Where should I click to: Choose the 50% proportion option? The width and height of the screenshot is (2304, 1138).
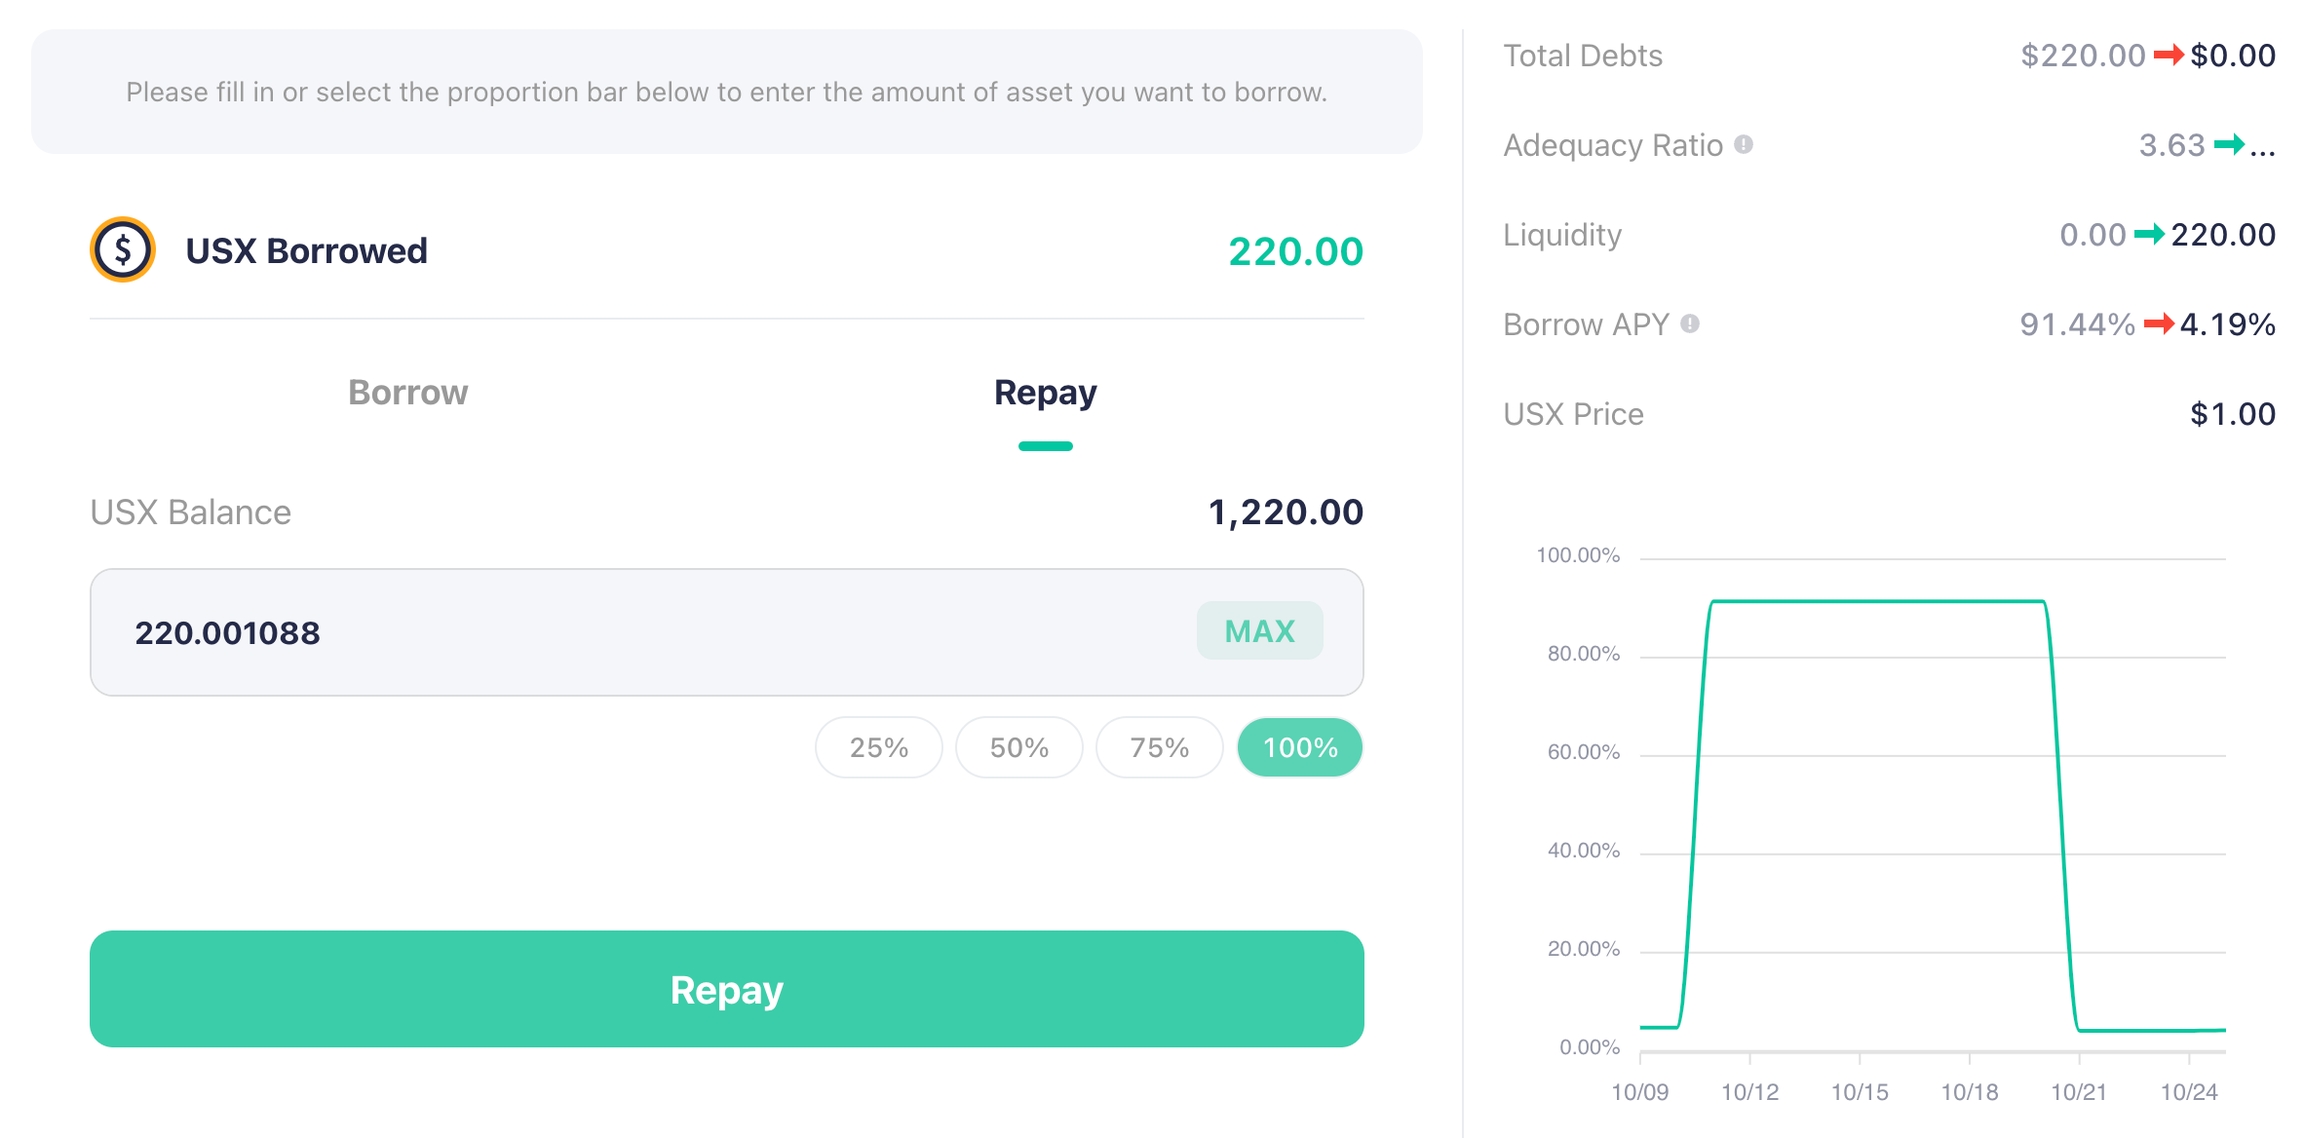1019,747
